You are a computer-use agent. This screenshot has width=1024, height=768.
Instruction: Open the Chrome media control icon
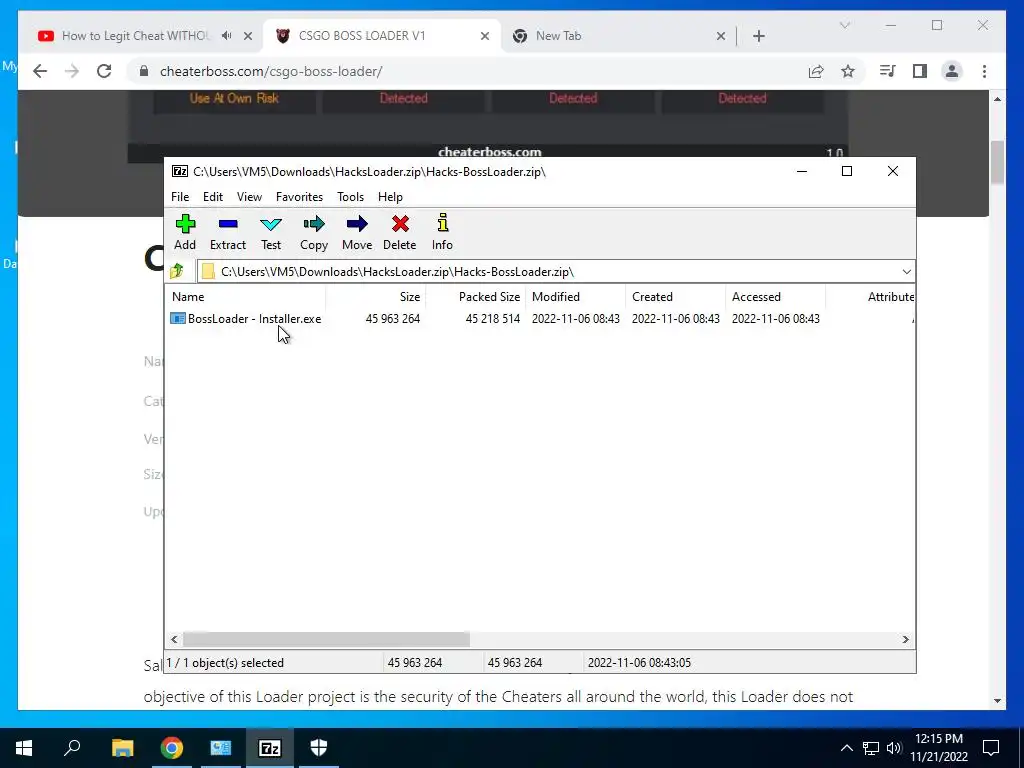click(888, 71)
